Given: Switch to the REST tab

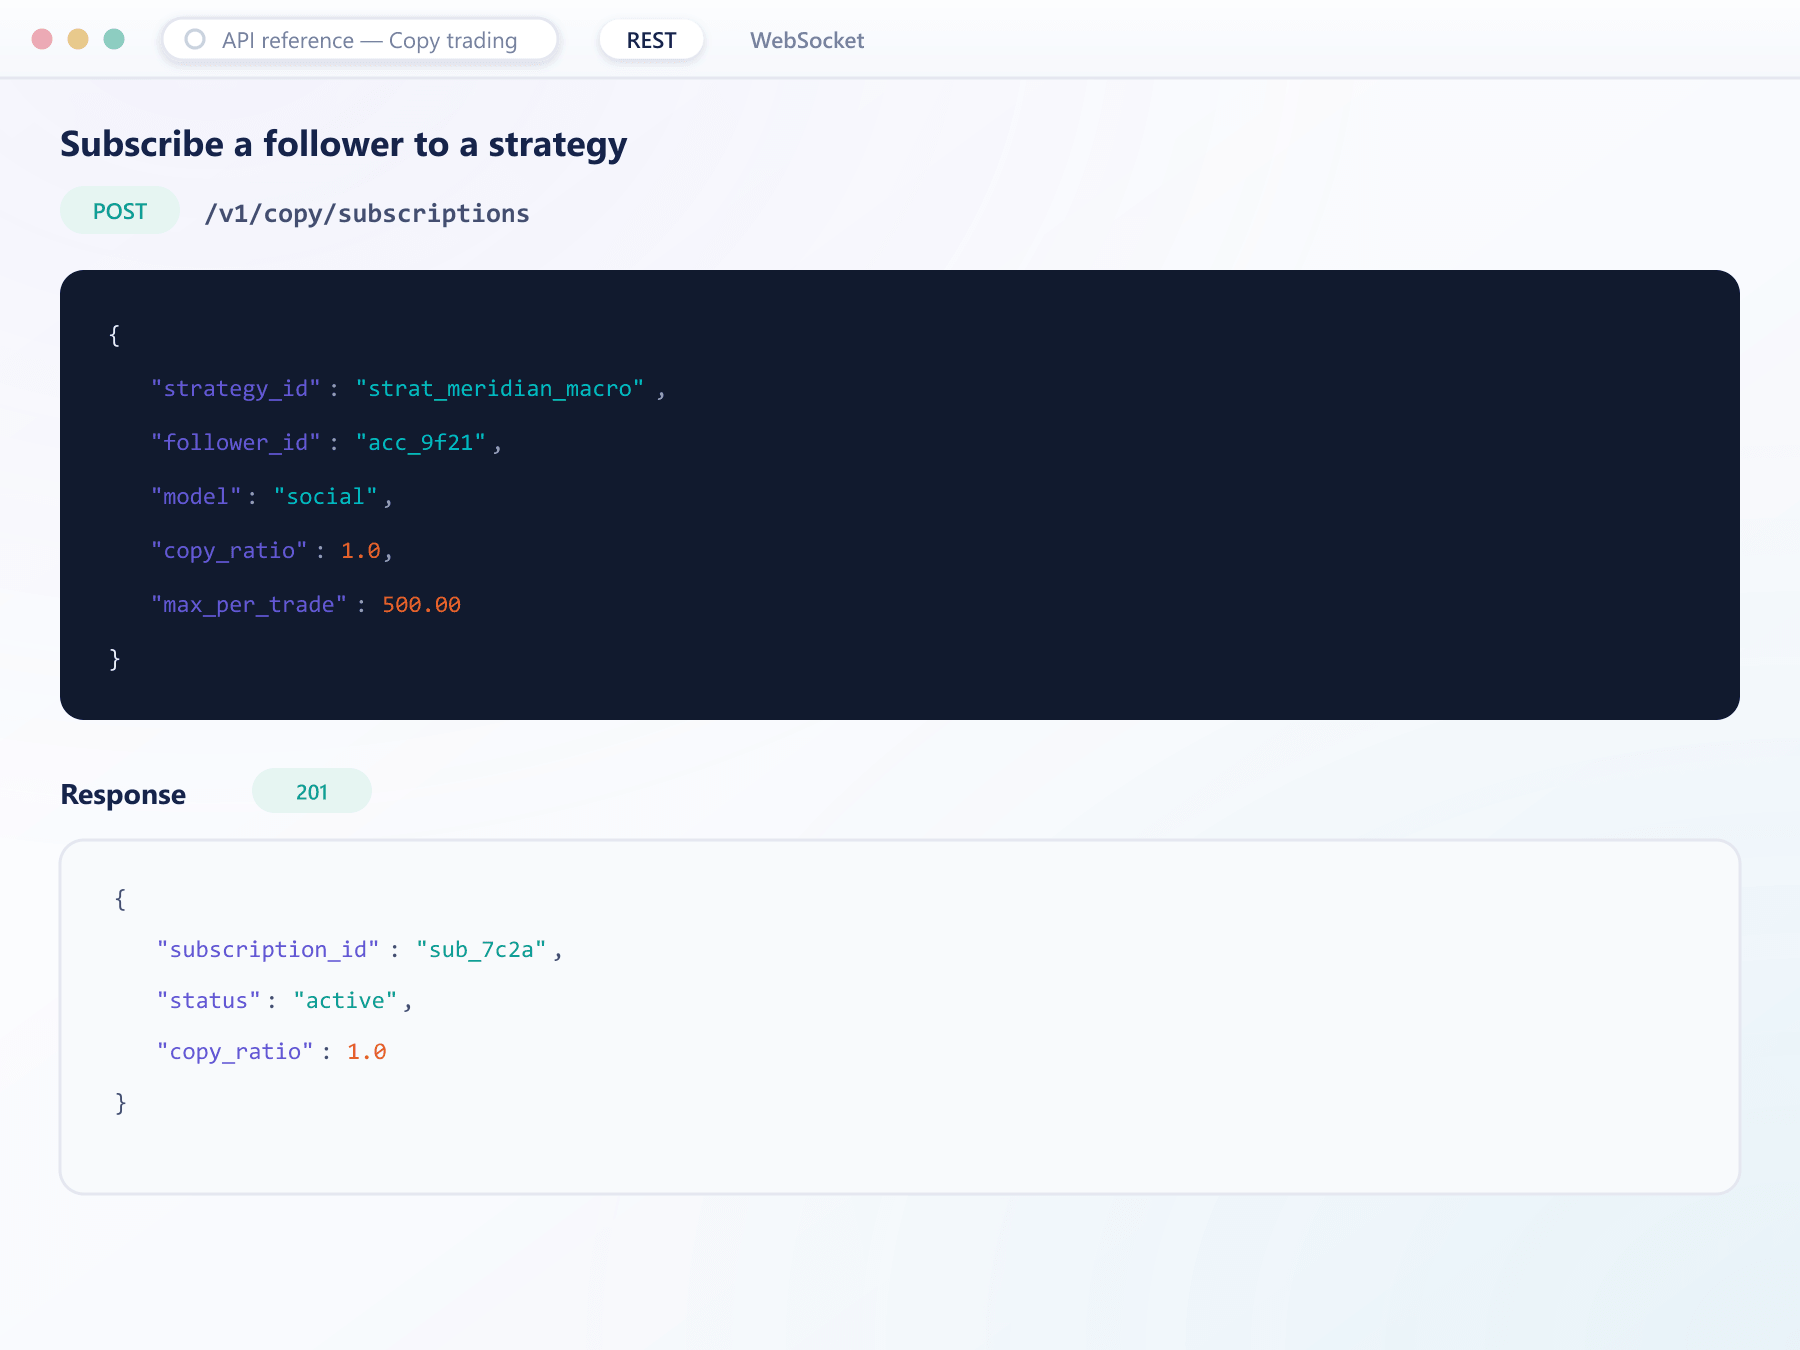Looking at the screenshot, I should coord(651,40).
